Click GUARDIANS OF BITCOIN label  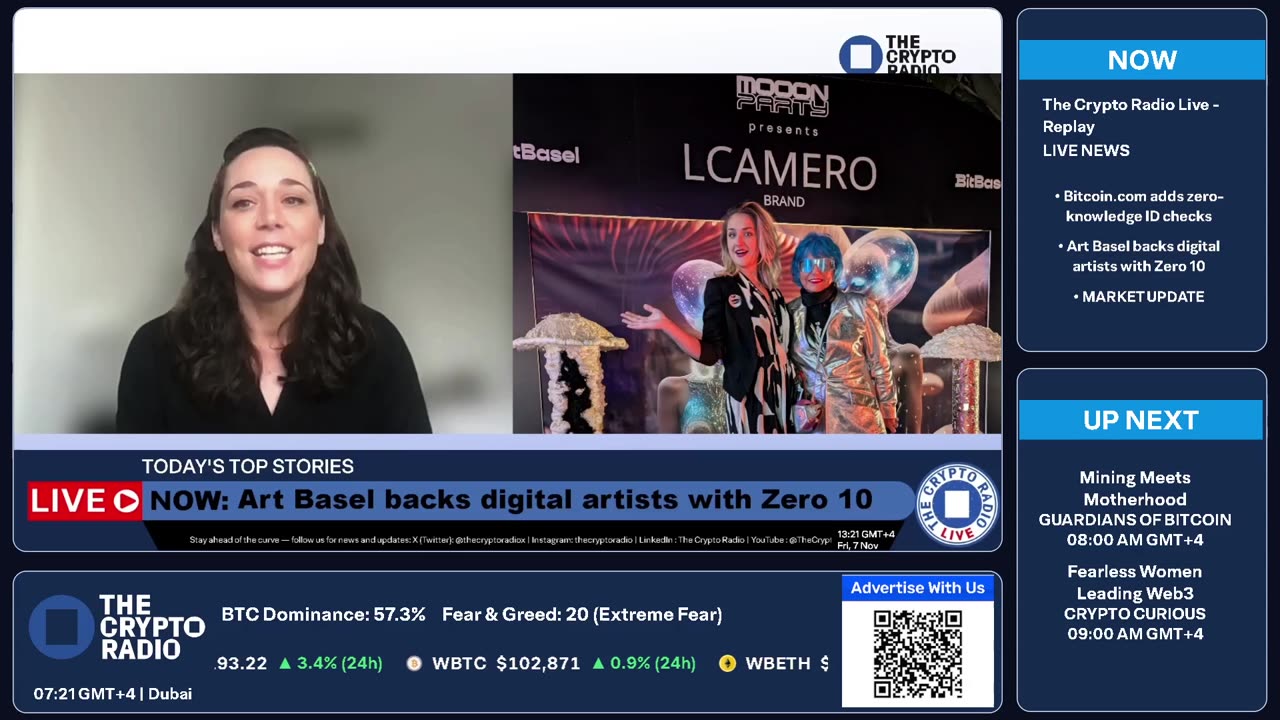tap(1135, 520)
